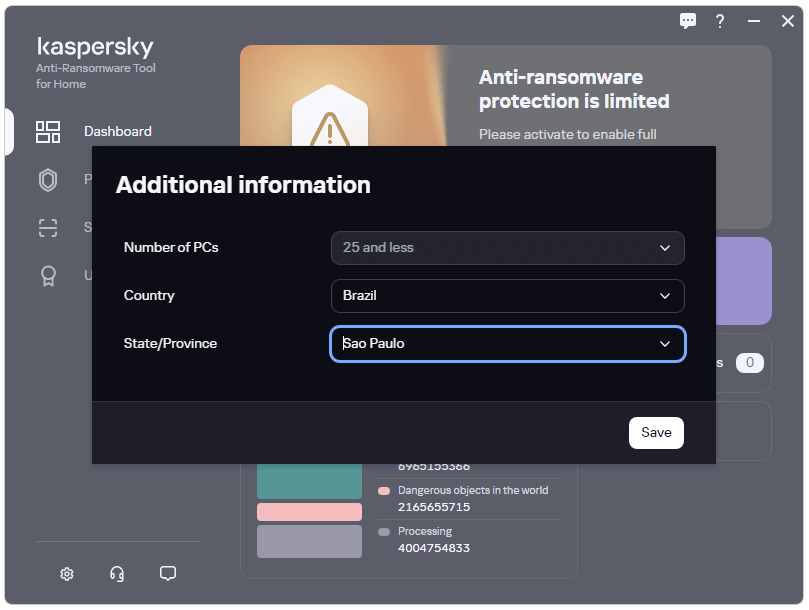The image size is (809, 610).
Task: Select the Dashboard grid icon in sidebar
Action: (48, 132)
